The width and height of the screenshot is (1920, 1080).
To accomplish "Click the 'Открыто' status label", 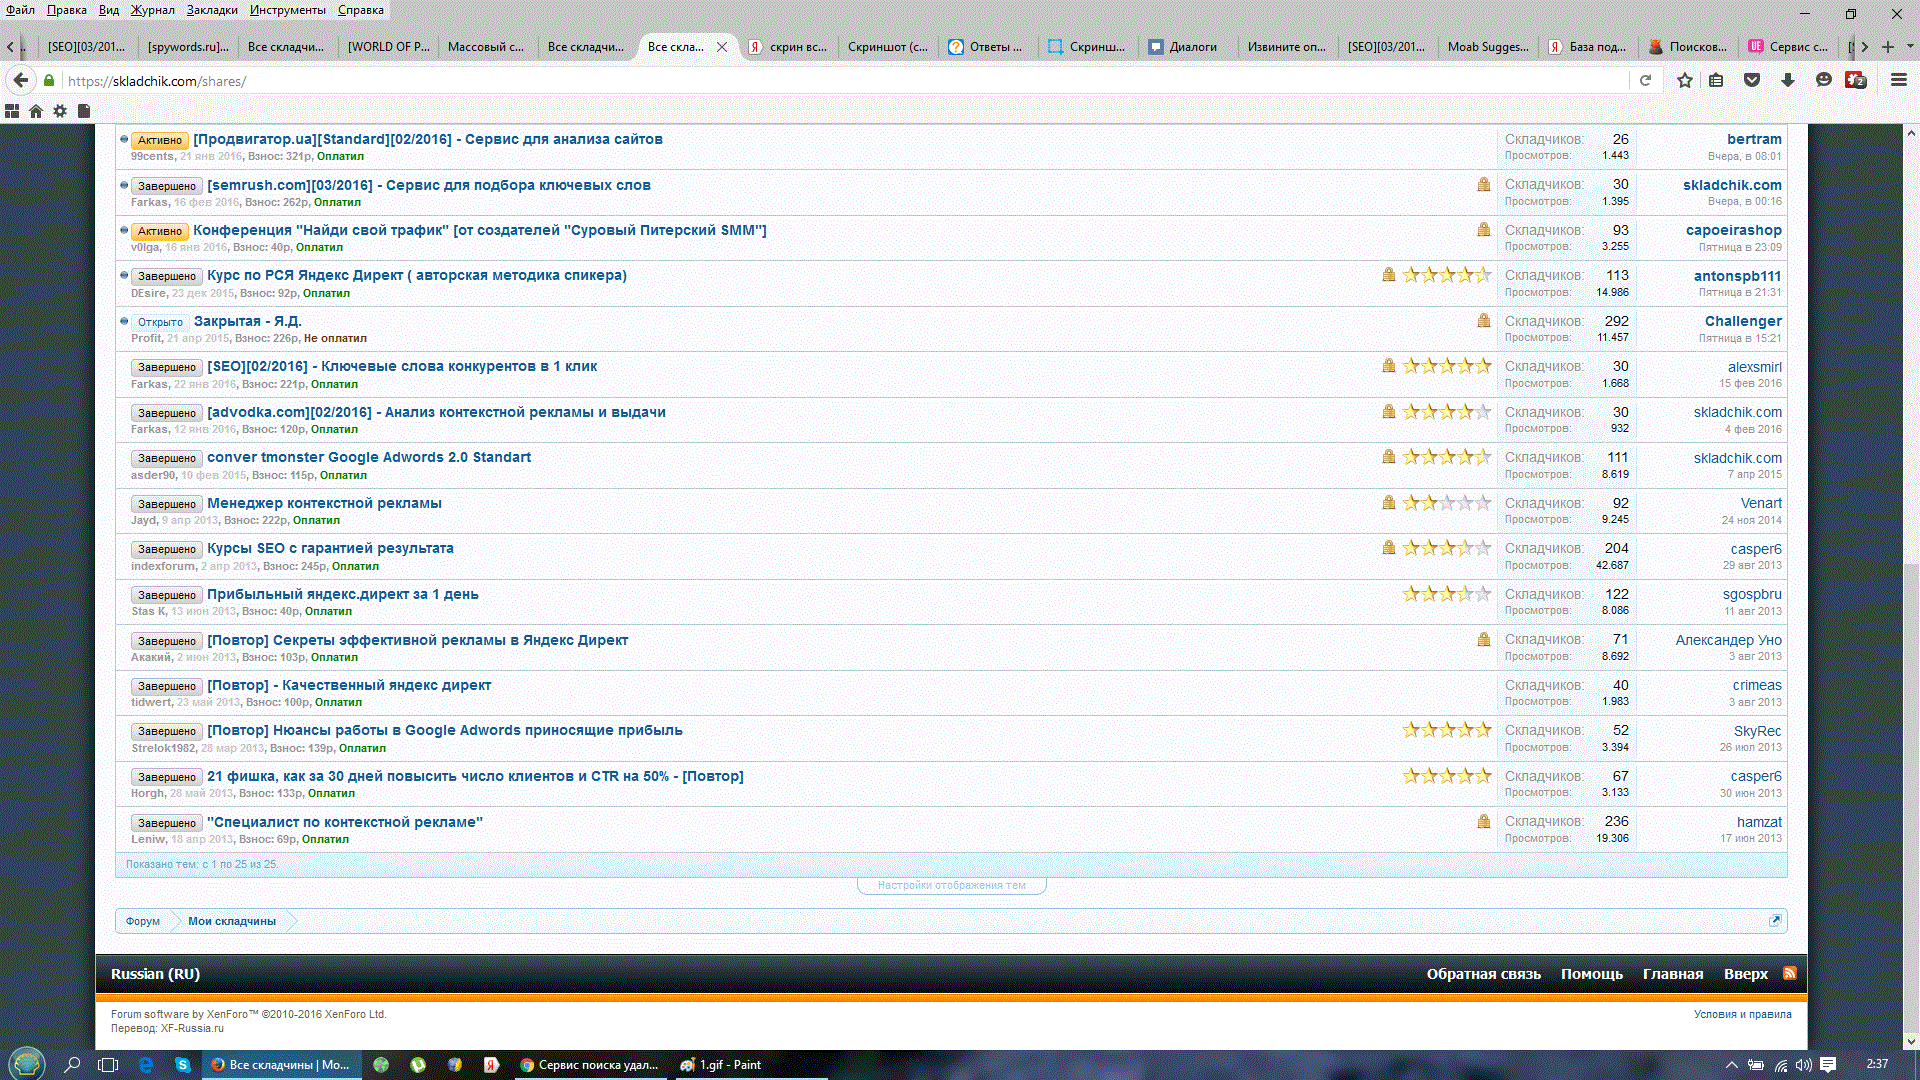I will coord(160,322).
